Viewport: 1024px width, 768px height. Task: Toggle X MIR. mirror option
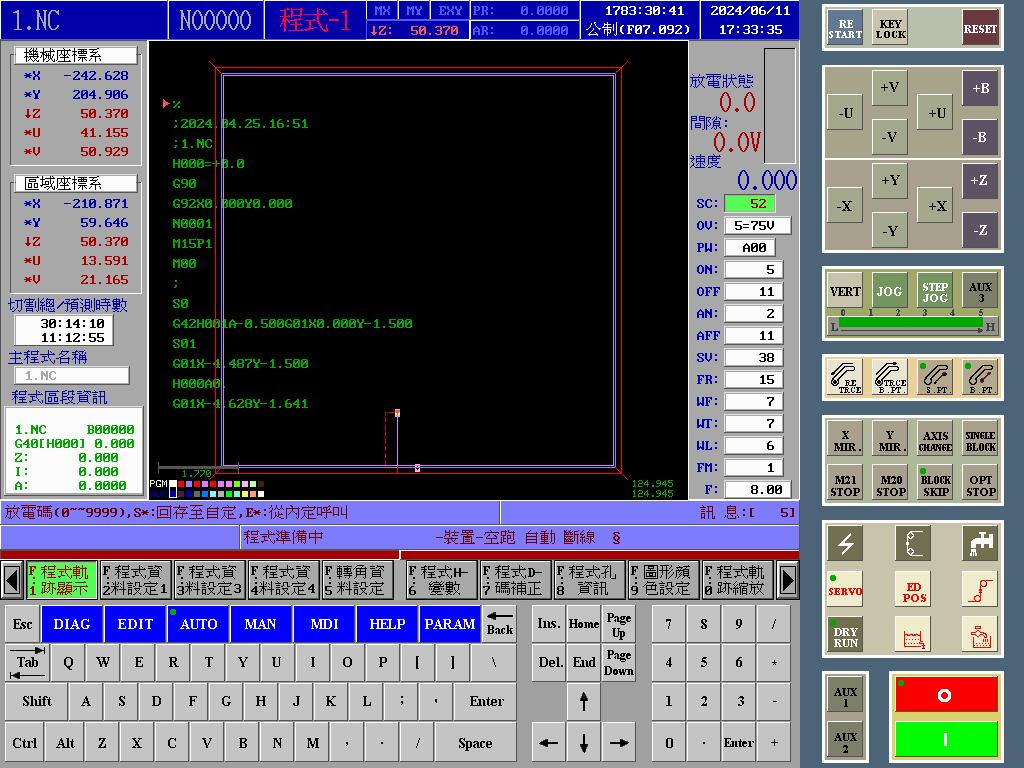click(x=845, y=440)
